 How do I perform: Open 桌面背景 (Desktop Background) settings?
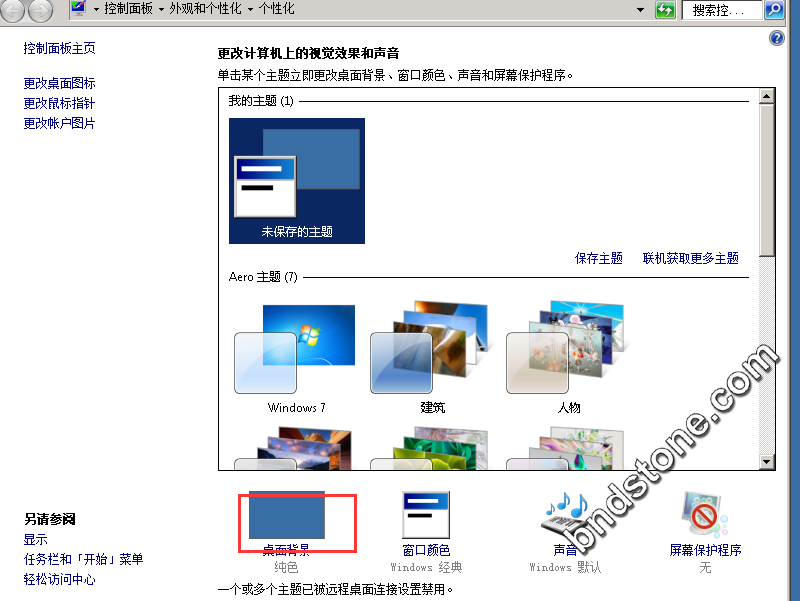coord(286,518)
